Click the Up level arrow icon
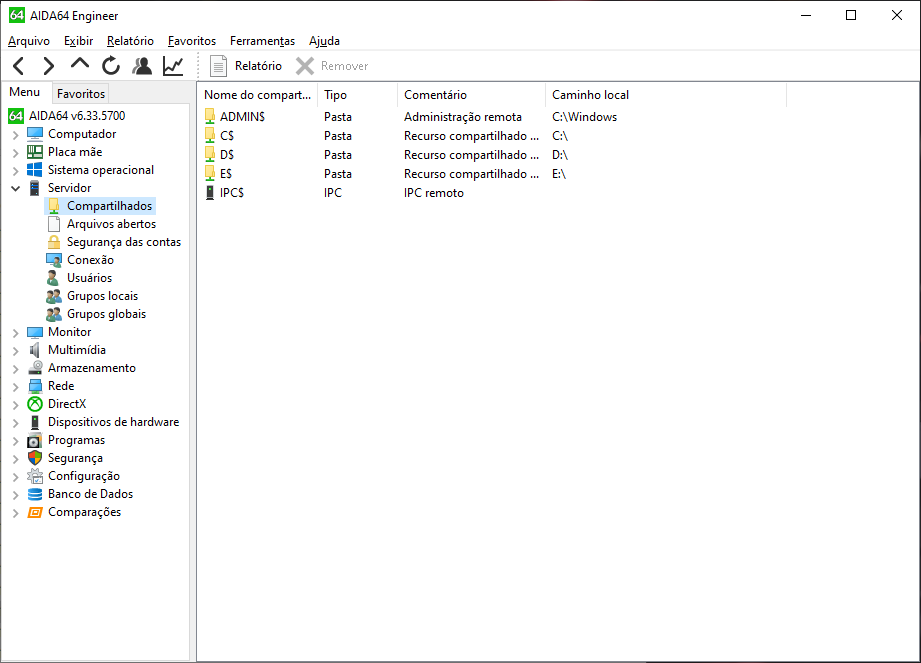The height and width of the screenshot is (663, 921). click(80, 65)
